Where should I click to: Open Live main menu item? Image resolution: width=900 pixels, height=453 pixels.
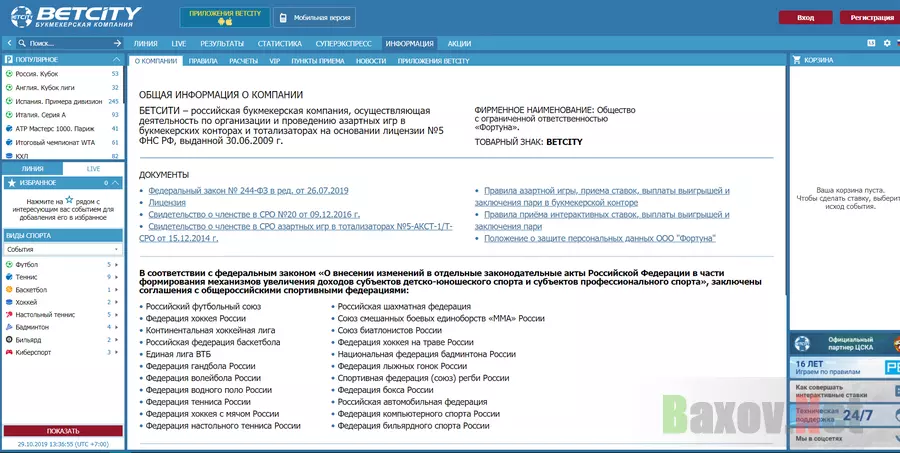[179, 44]
